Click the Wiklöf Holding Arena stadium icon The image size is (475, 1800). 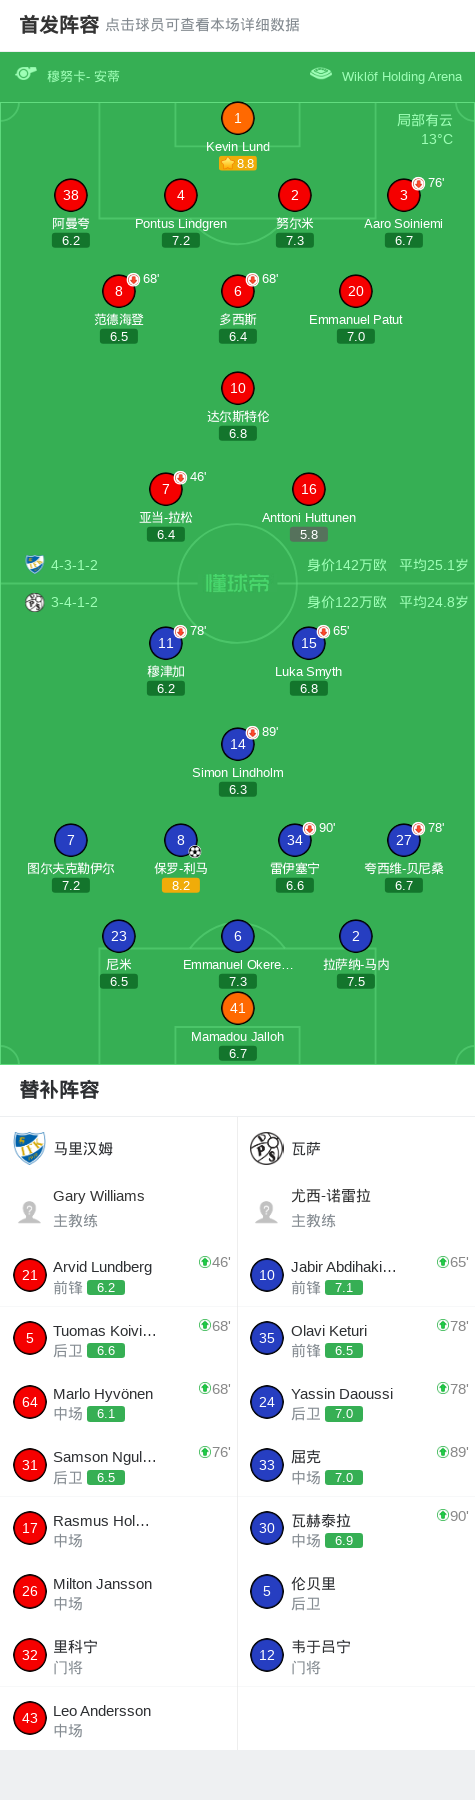point(321,74)
